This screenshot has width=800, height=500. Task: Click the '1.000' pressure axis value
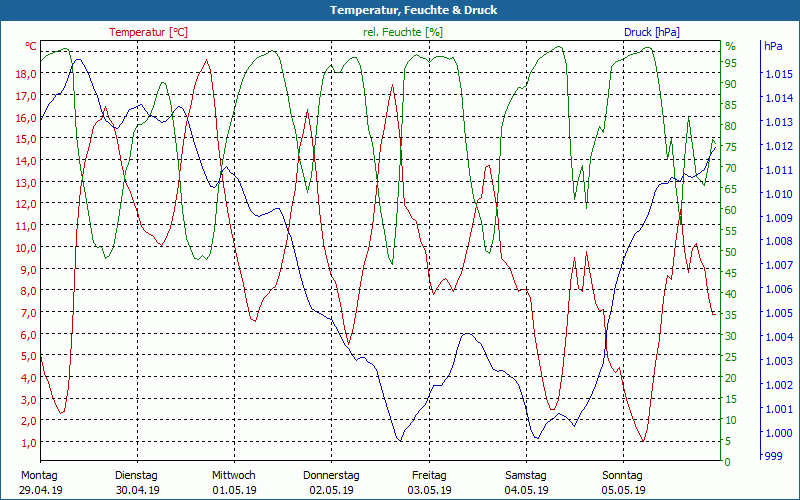(x=779, y=433)
